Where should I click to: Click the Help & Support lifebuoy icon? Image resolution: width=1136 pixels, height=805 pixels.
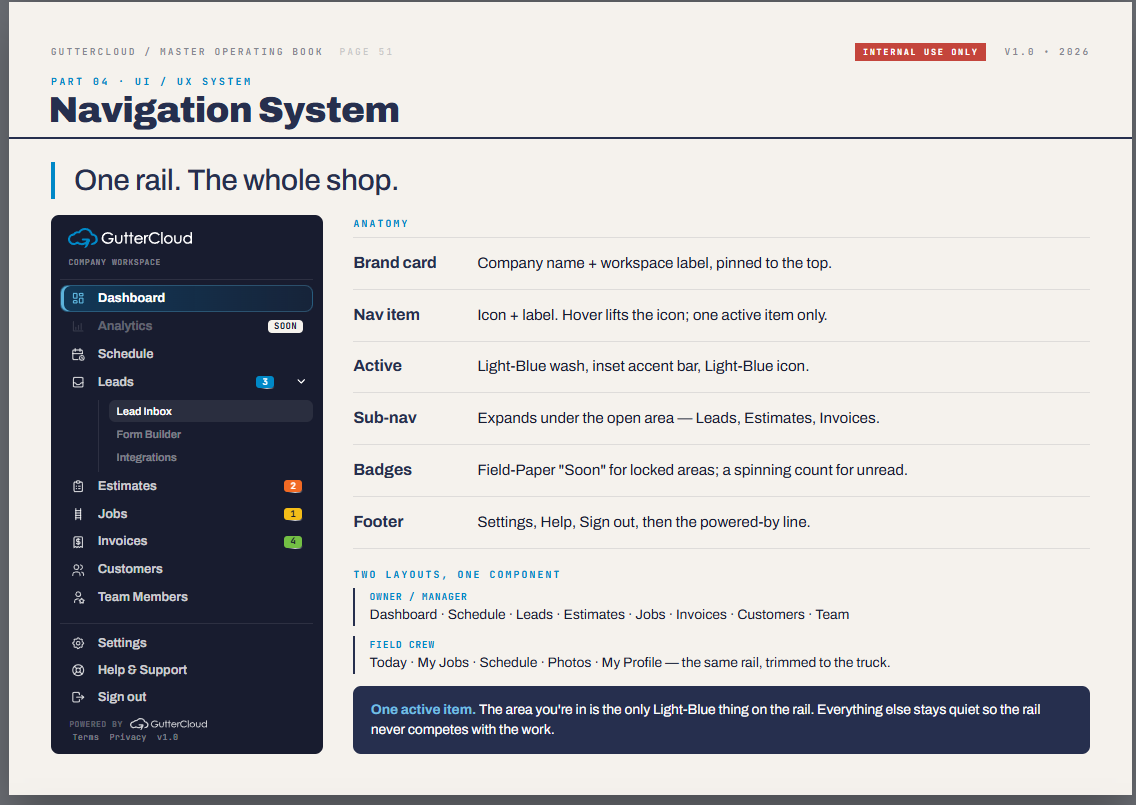(x=78, y=670)
